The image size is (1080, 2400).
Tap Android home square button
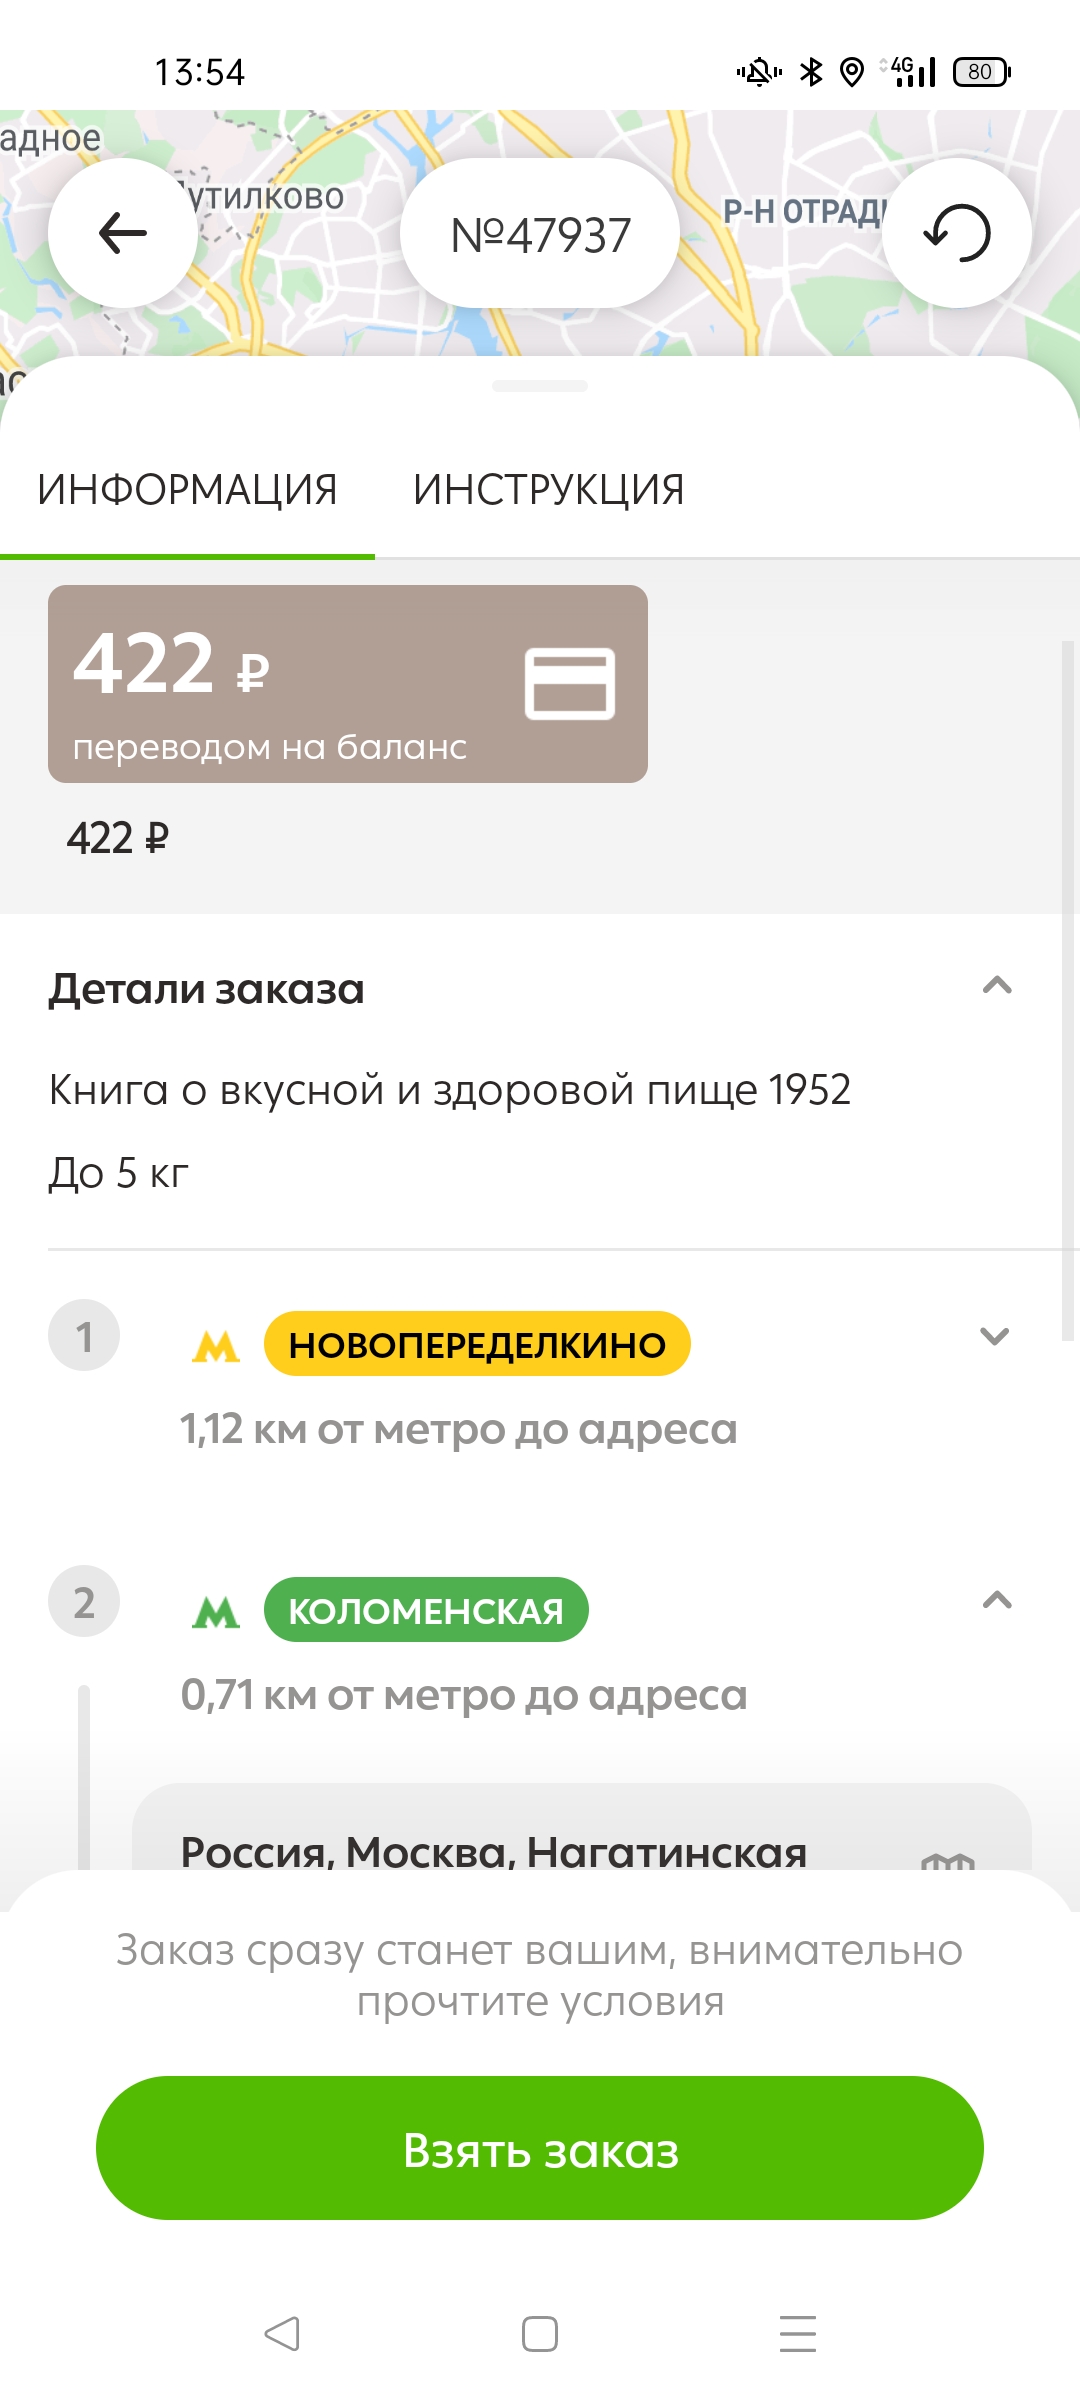point(540,2334)
